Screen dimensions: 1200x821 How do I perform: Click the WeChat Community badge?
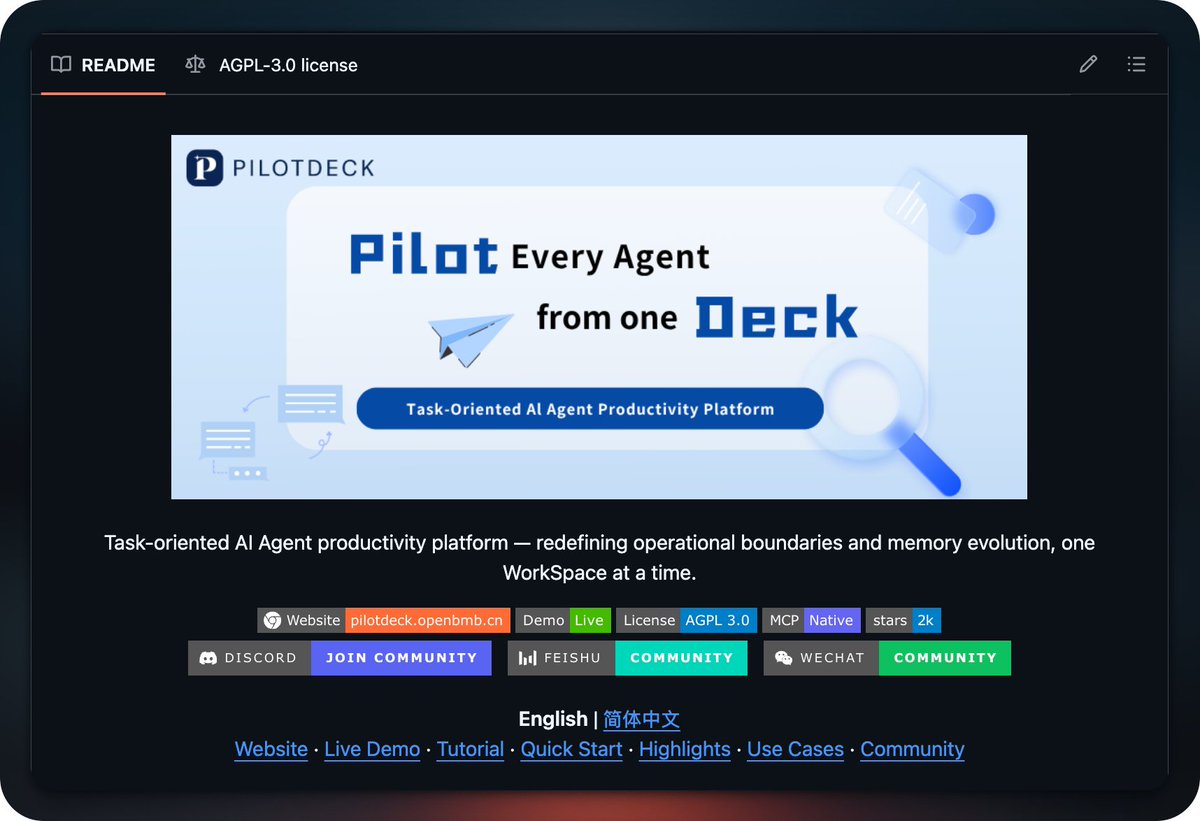pyautogui.click(x=887, y=658)
